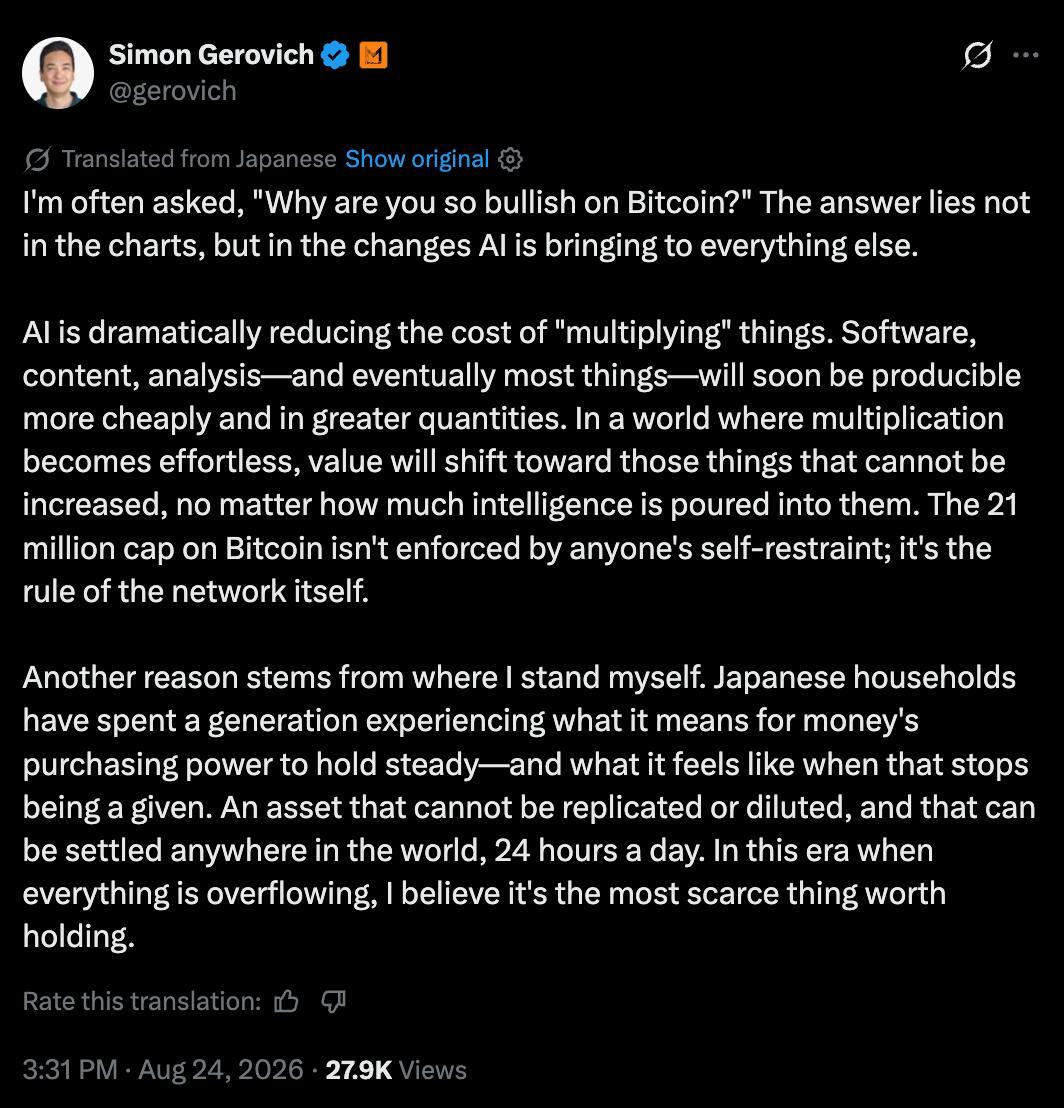Click the Grok icon at top right
Viewport: 1064px width, 1108px height.
(x=976, y=55)
